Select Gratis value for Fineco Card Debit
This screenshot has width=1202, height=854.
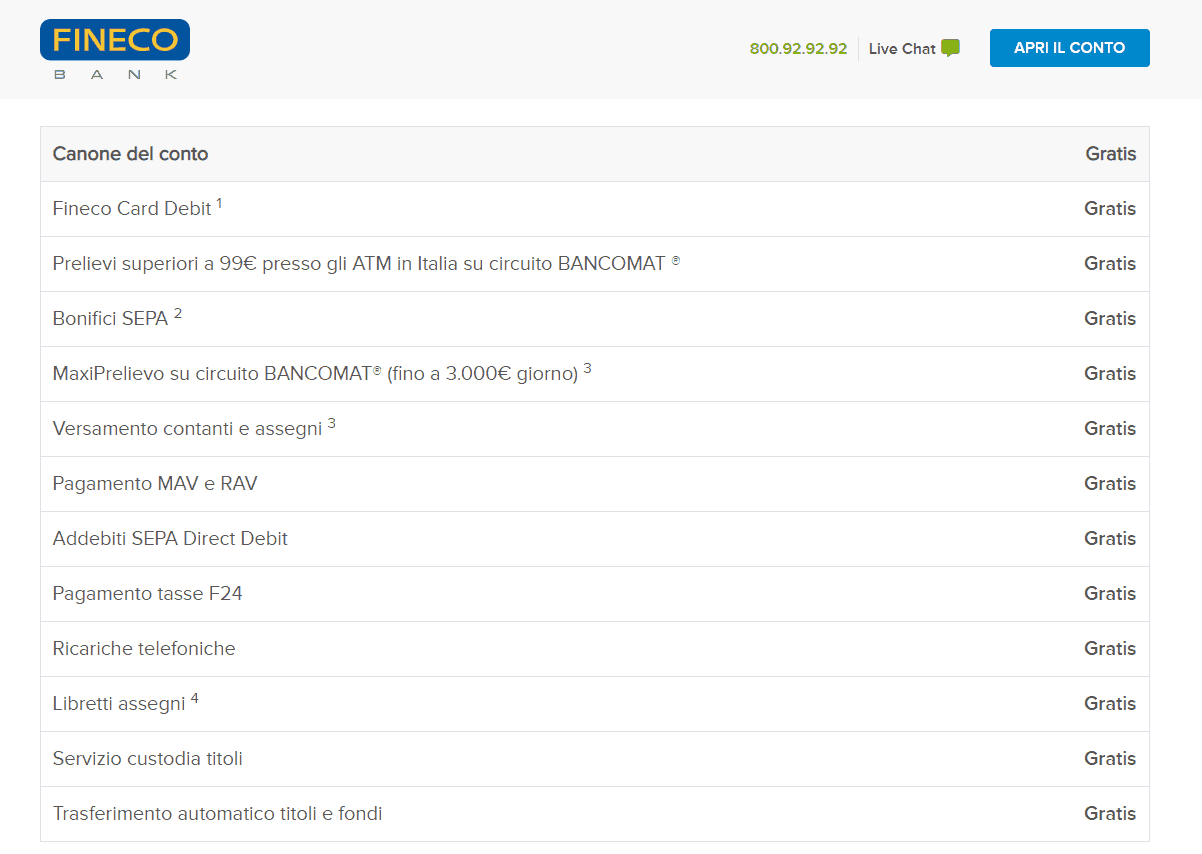pyautogui.click(x=1111, y=209)
